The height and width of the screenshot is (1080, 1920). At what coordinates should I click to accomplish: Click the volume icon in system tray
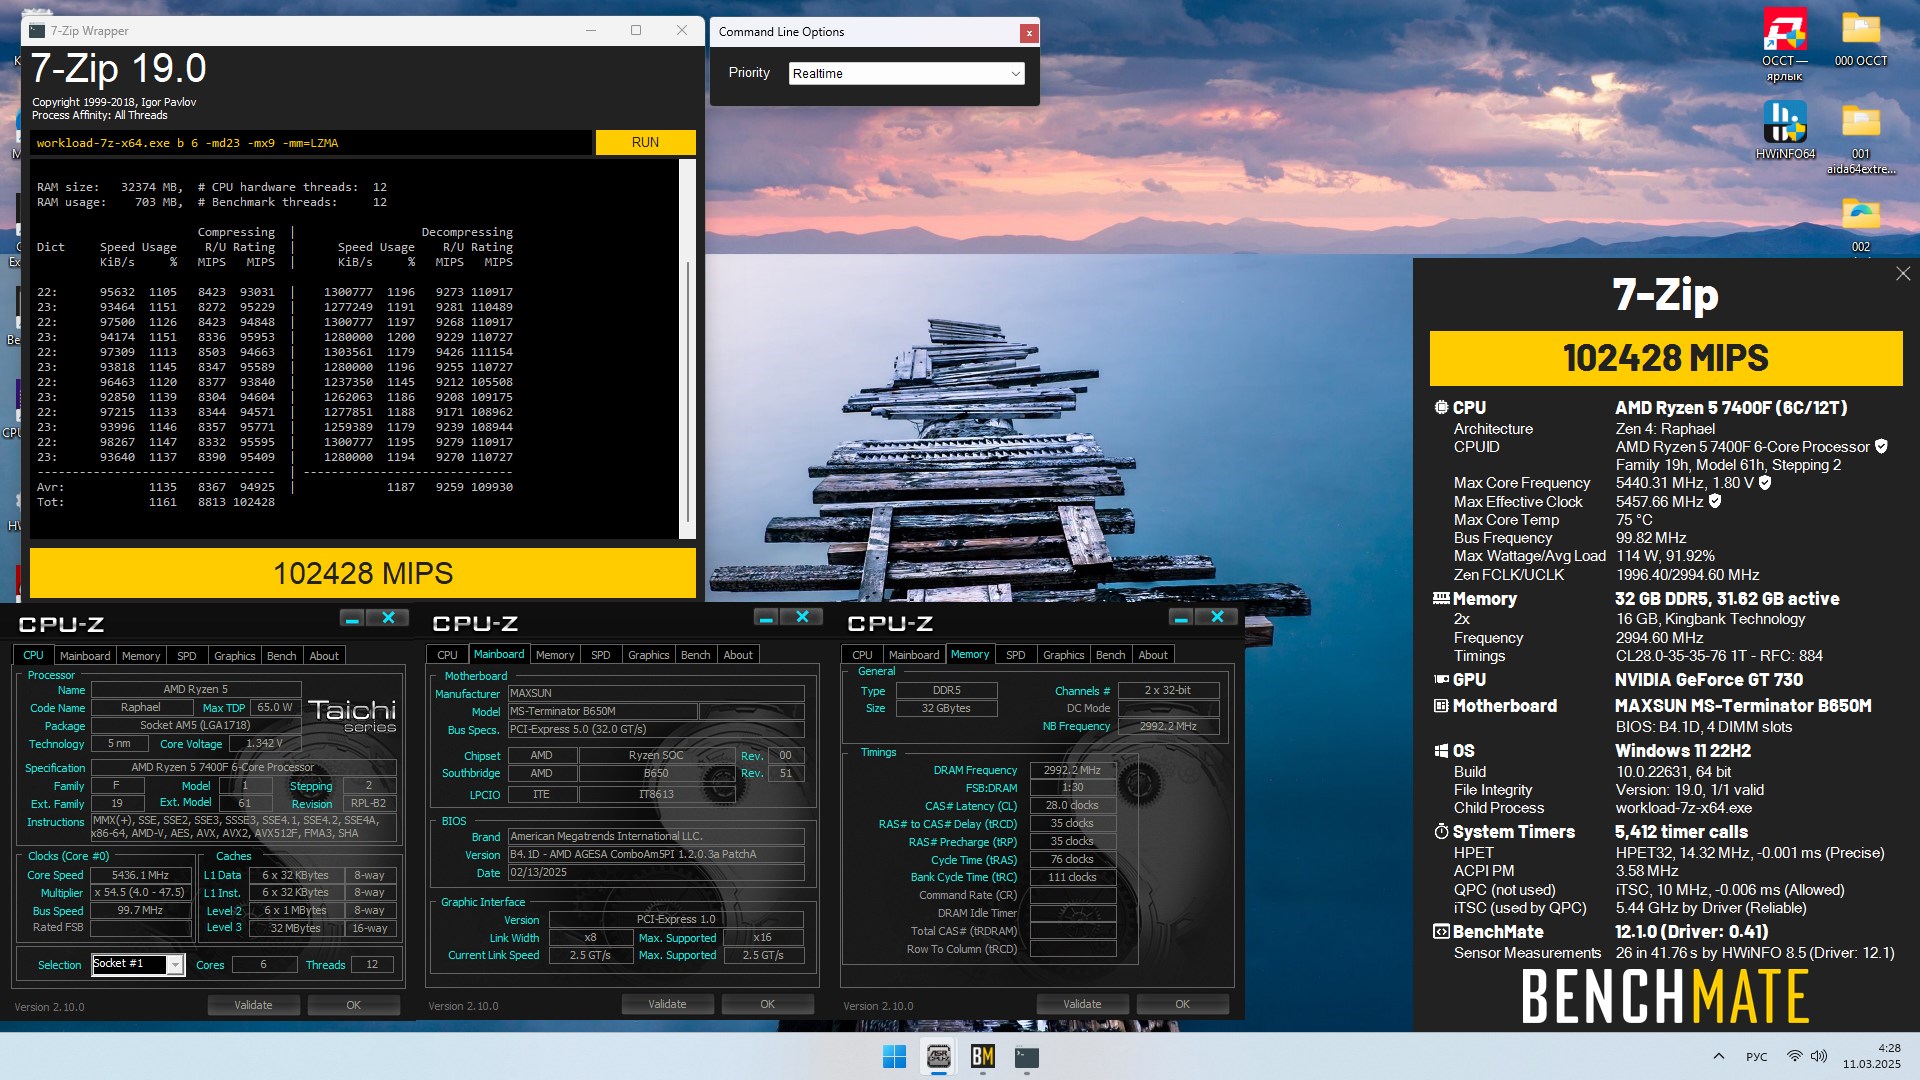1819,1056
